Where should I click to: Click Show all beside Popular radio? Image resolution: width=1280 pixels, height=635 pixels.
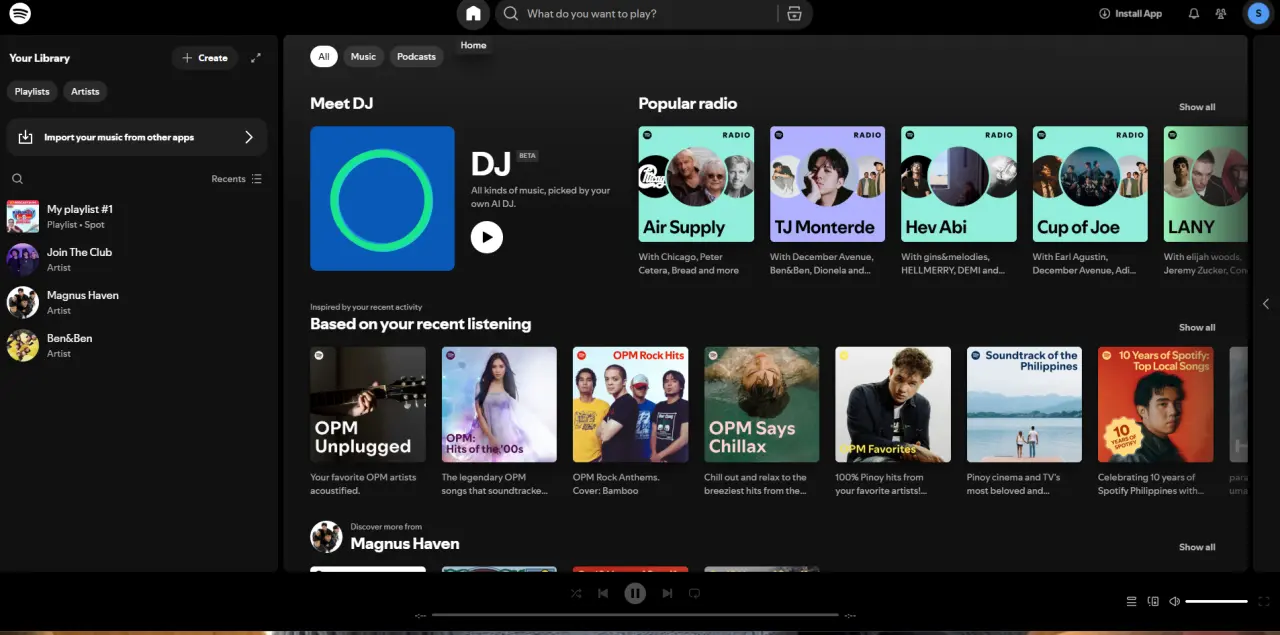coord(1197,107)
